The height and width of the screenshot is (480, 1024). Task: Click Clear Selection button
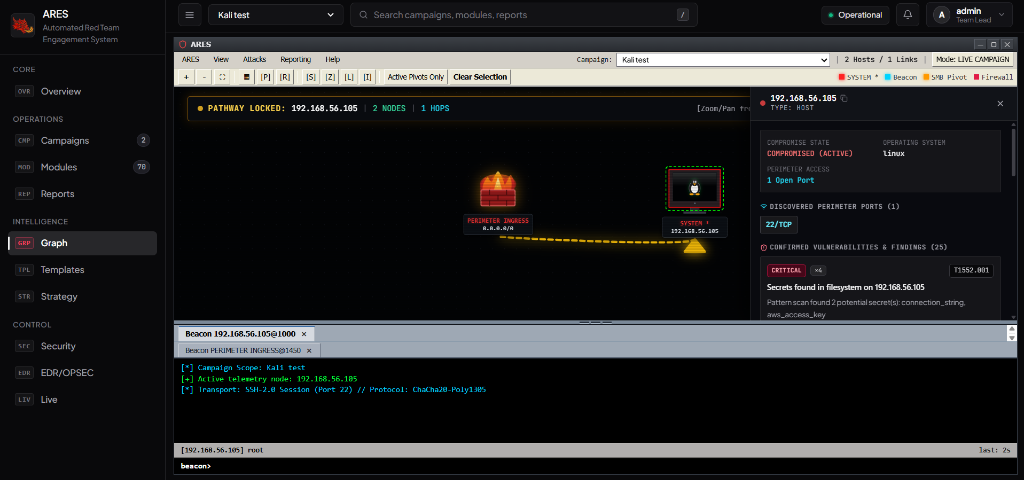click(x=480, y=77)
